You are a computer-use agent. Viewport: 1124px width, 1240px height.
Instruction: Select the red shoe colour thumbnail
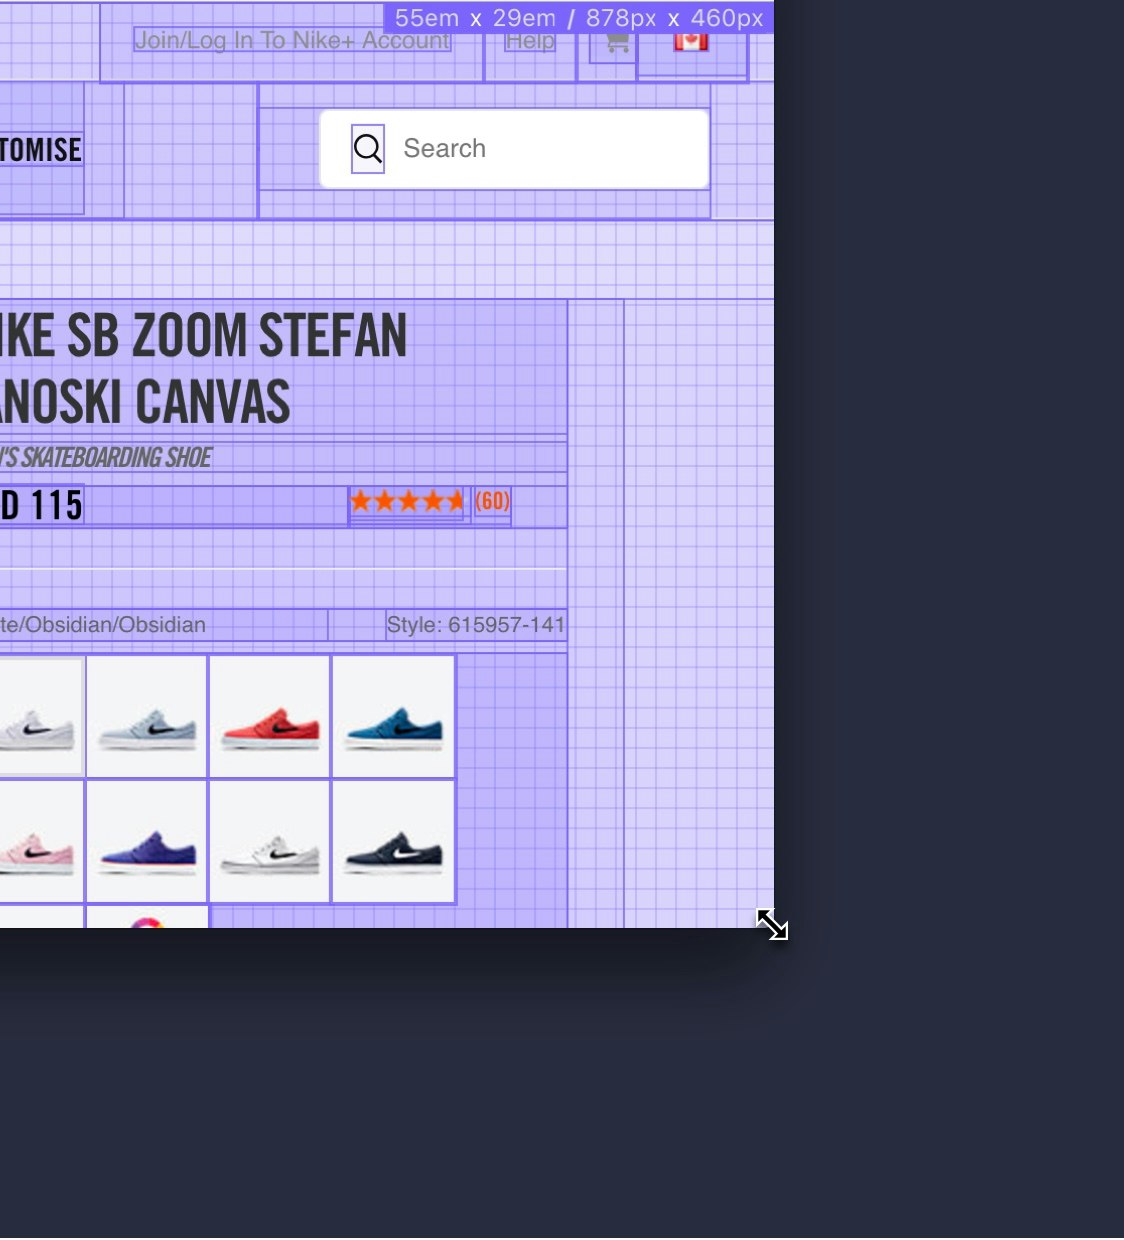pyautogui.click(x=270, y=717)
